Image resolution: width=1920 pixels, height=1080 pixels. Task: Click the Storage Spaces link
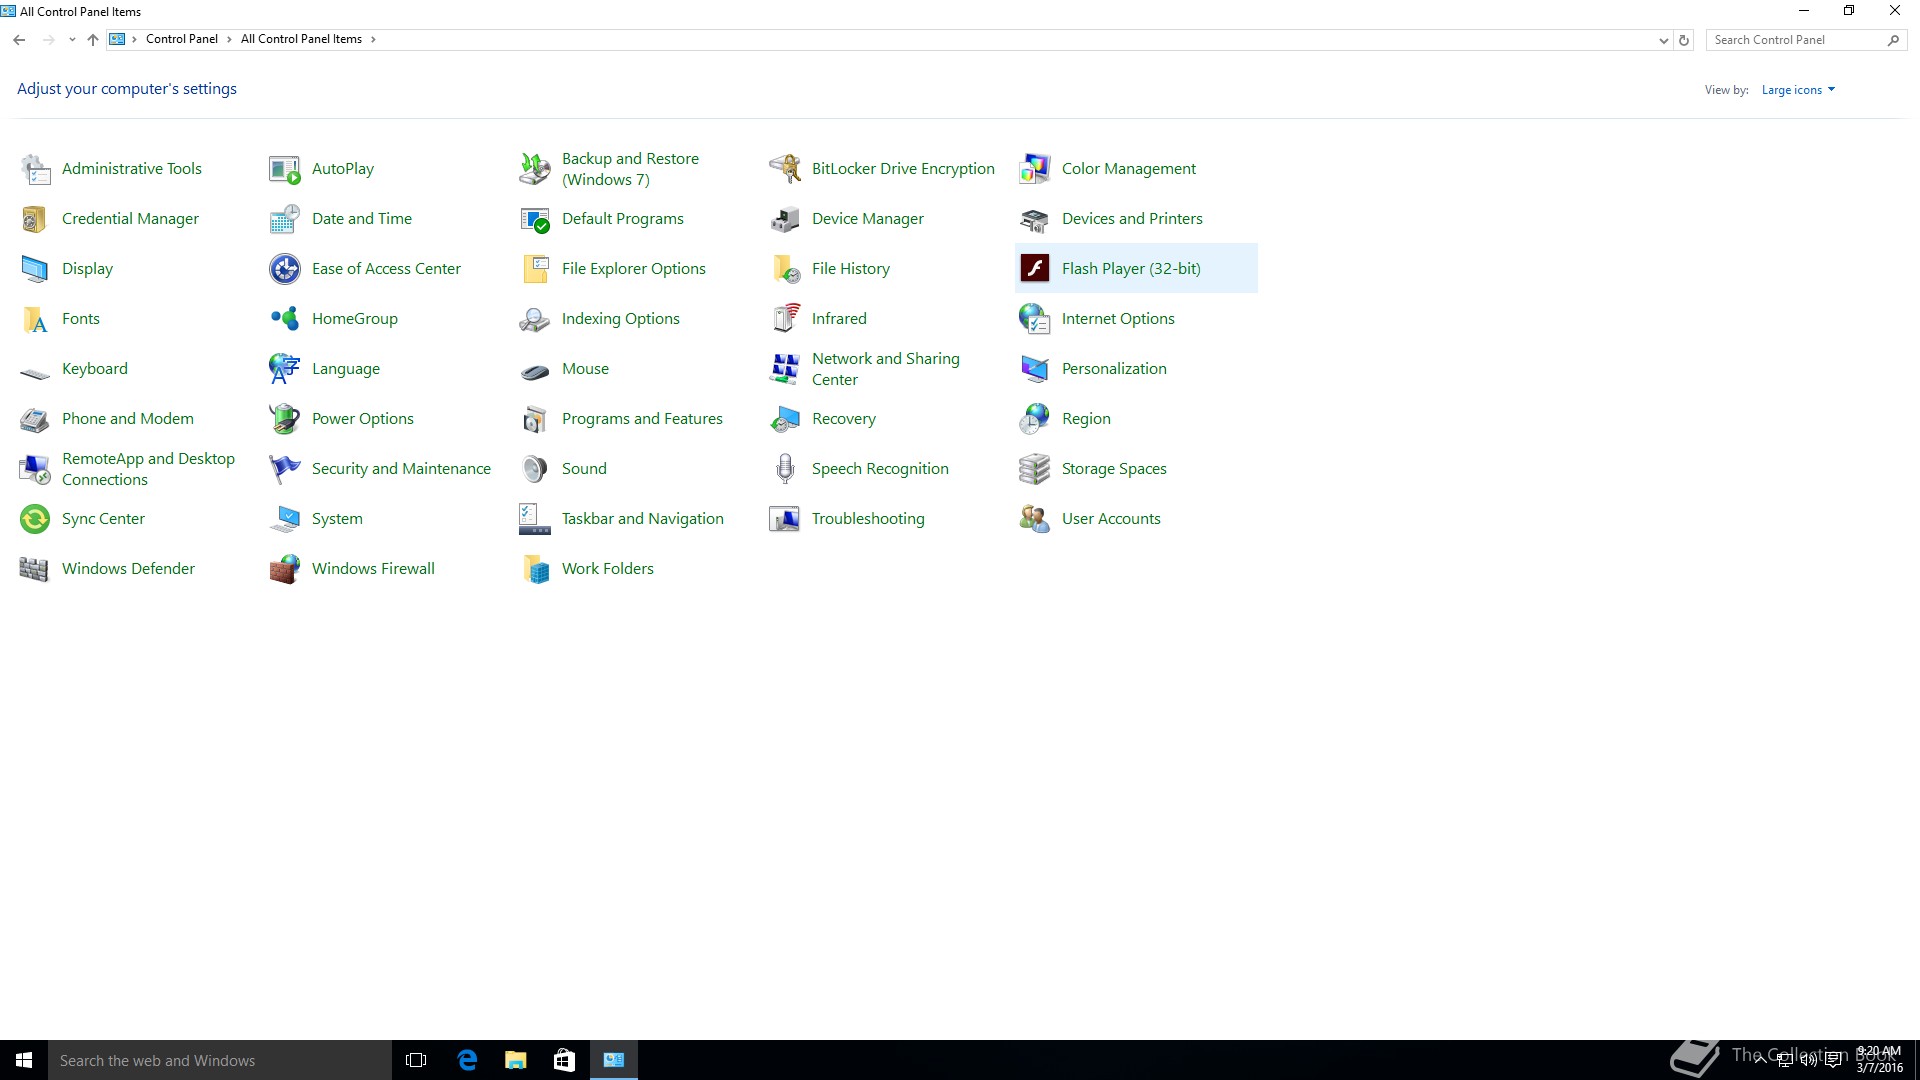[1114, 469]
